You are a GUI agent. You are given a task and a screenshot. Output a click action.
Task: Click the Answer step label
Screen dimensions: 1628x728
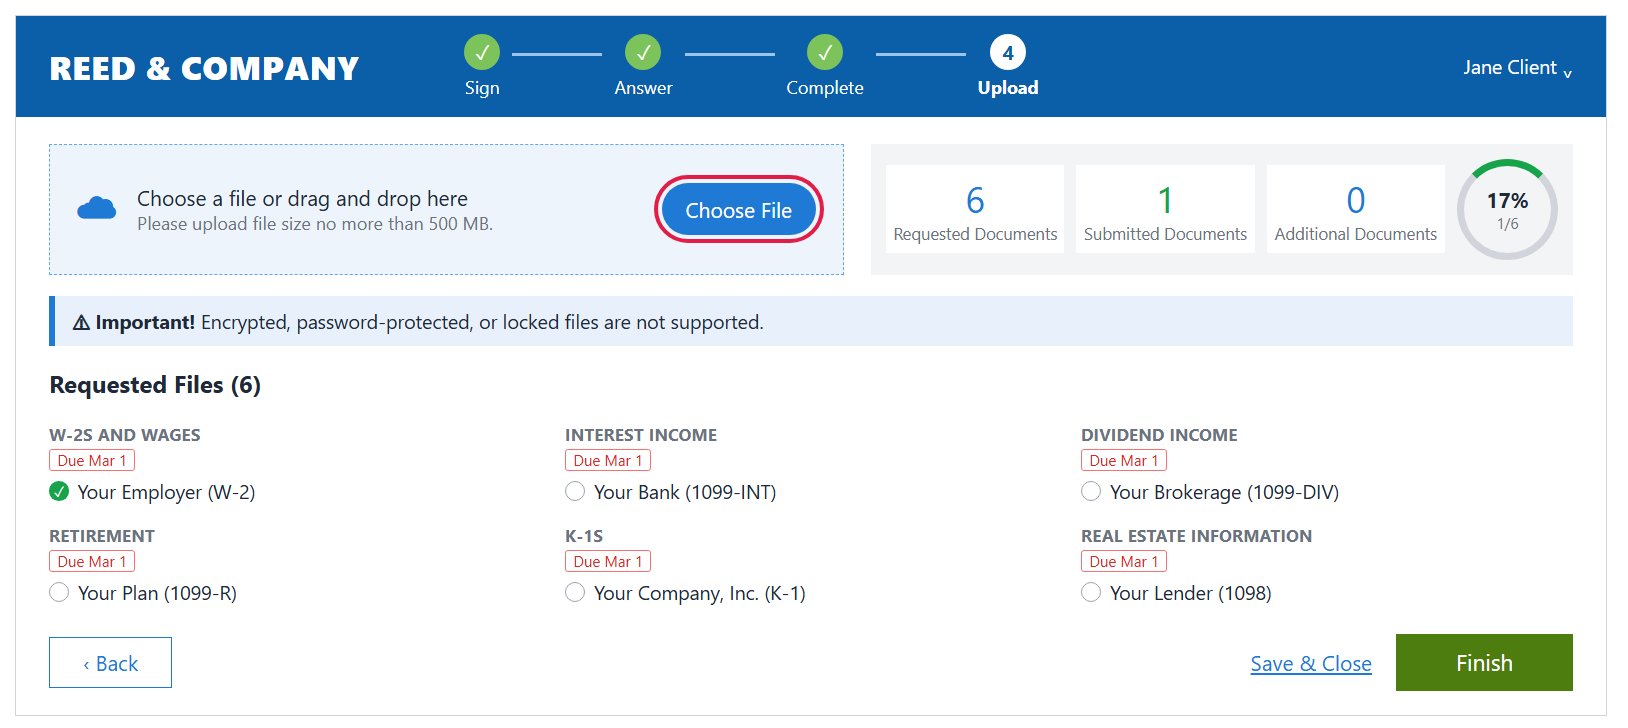pos(643,88)
